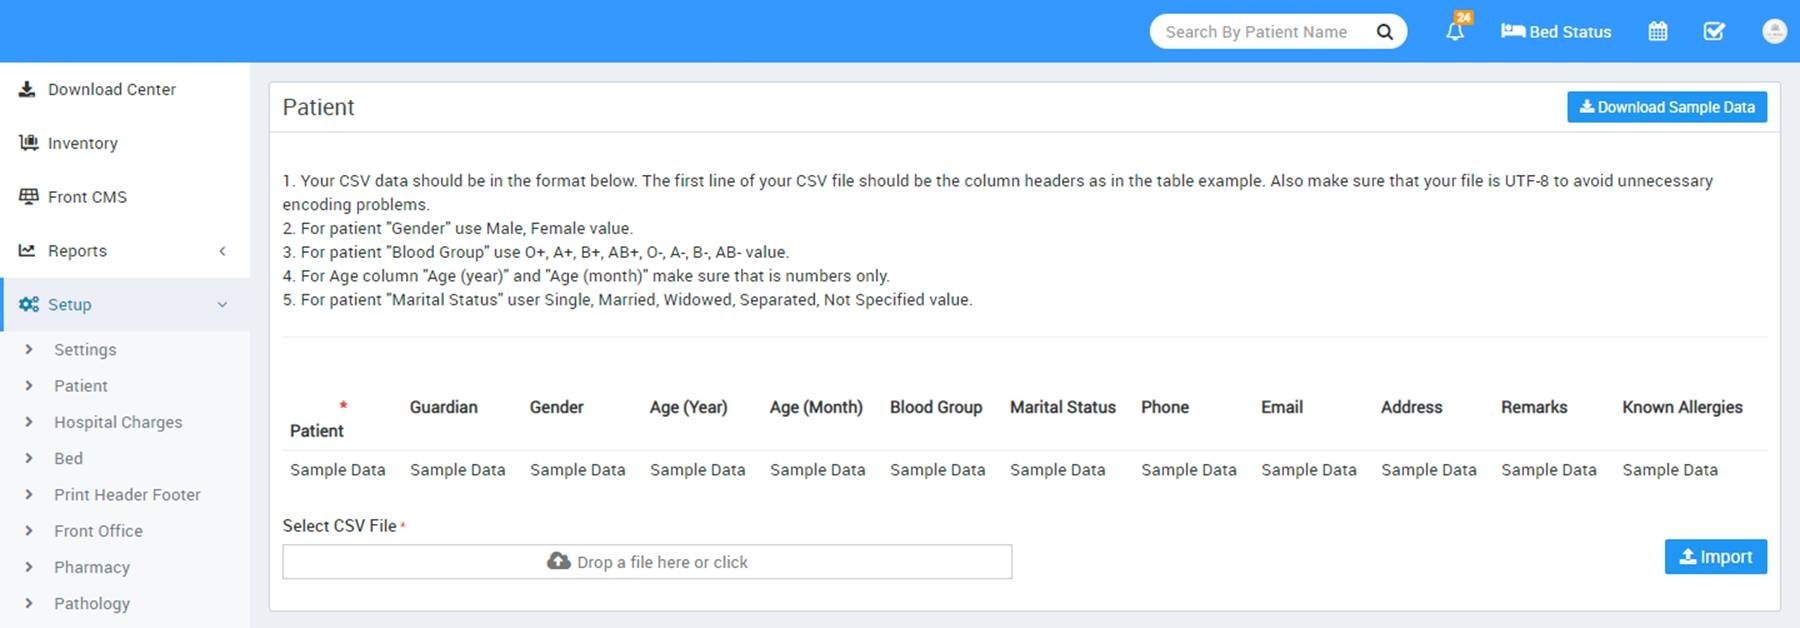
Task: Expand the Hospital Charges submenu chevron
Action: pyautogui.click(x=29, y=422)
